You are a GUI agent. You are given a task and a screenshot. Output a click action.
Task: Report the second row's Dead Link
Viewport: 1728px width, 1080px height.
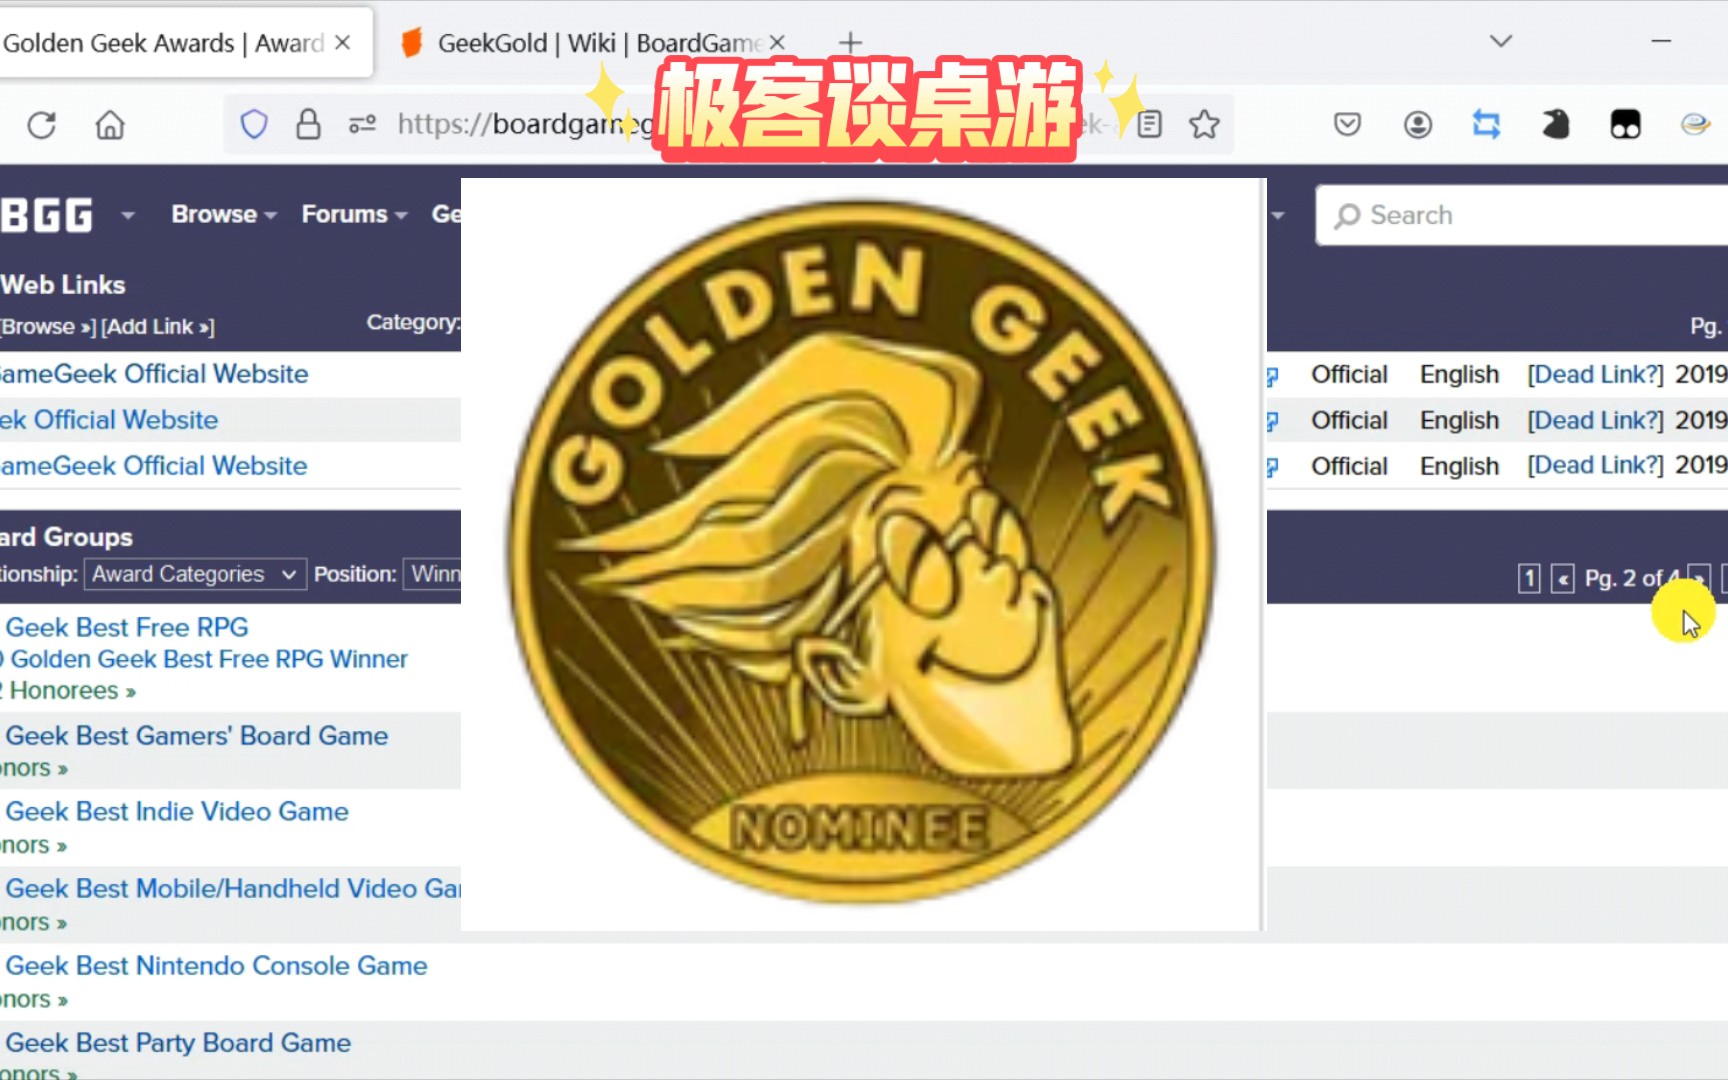(x=1595, y=420)
